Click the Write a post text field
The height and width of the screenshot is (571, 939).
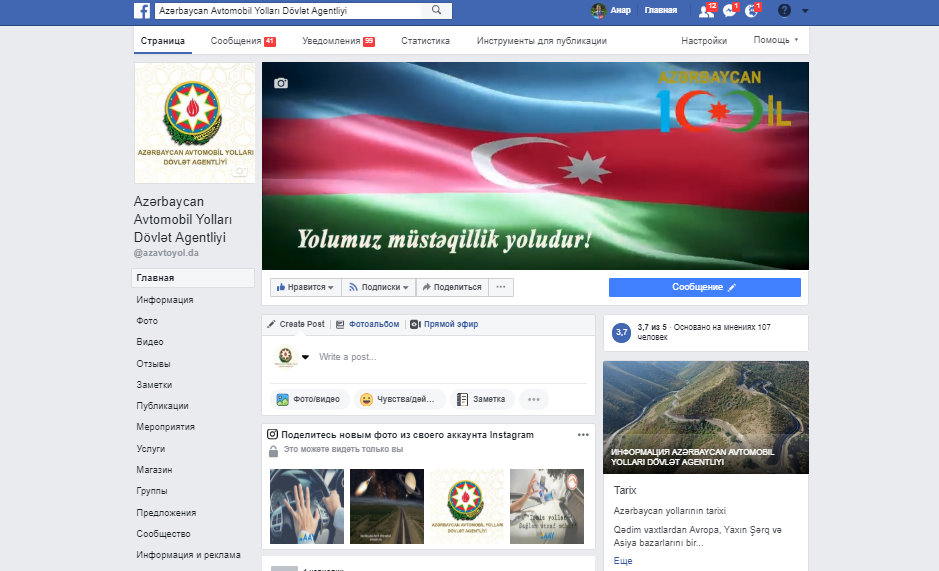[450, 357]
